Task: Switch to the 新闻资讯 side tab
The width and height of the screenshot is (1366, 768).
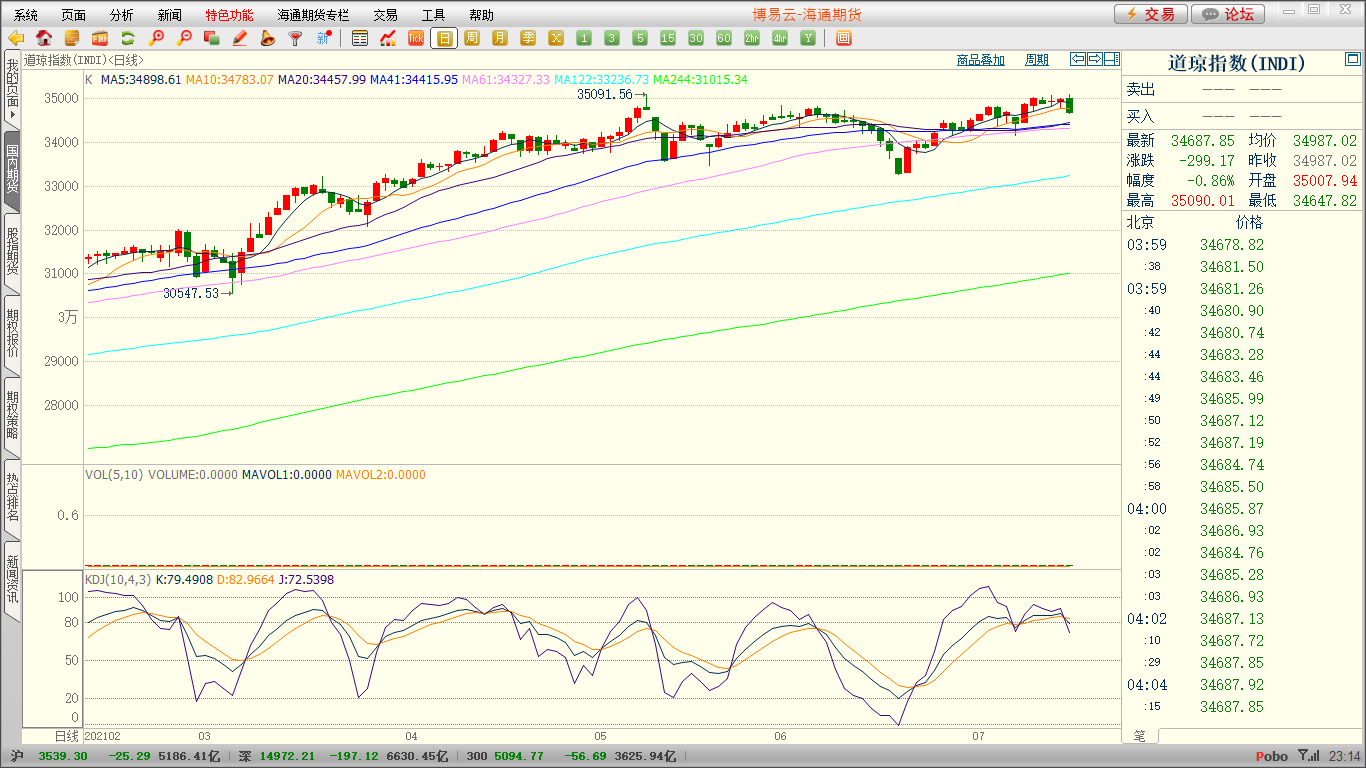Action: pyautogui.click(x=12, y=579)
